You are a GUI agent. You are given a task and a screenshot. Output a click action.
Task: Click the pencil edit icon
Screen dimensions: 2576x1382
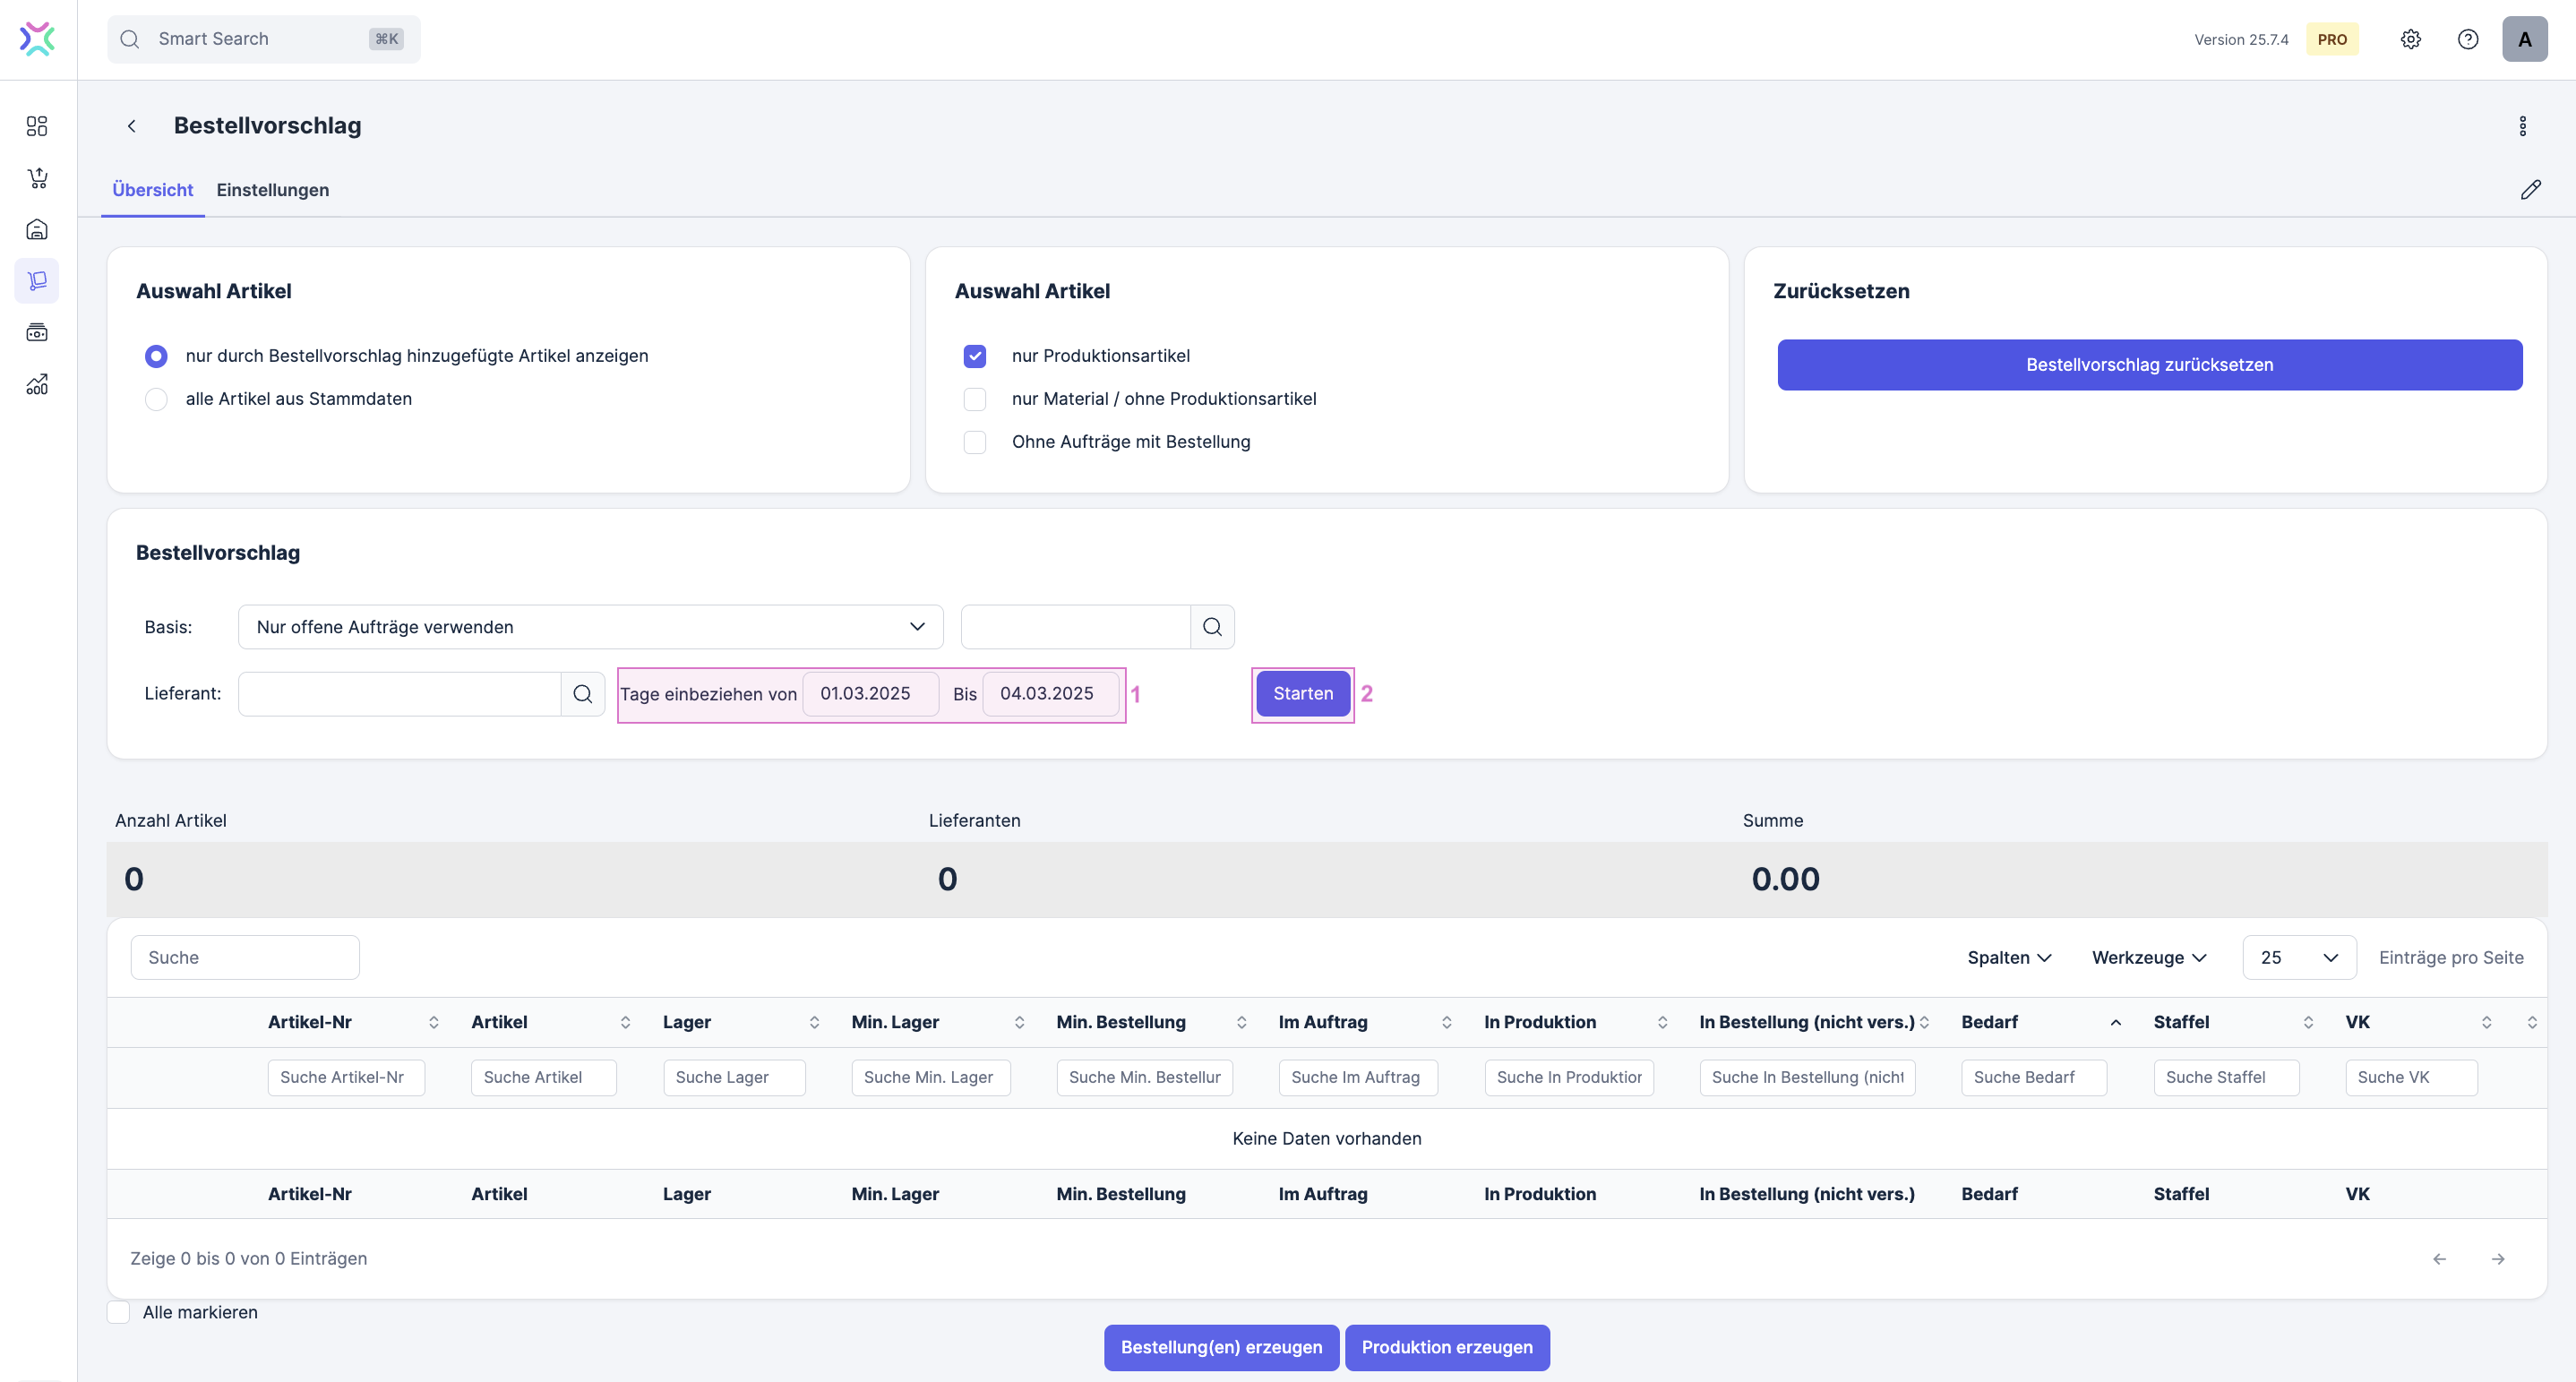click(x=2530, y=190)
